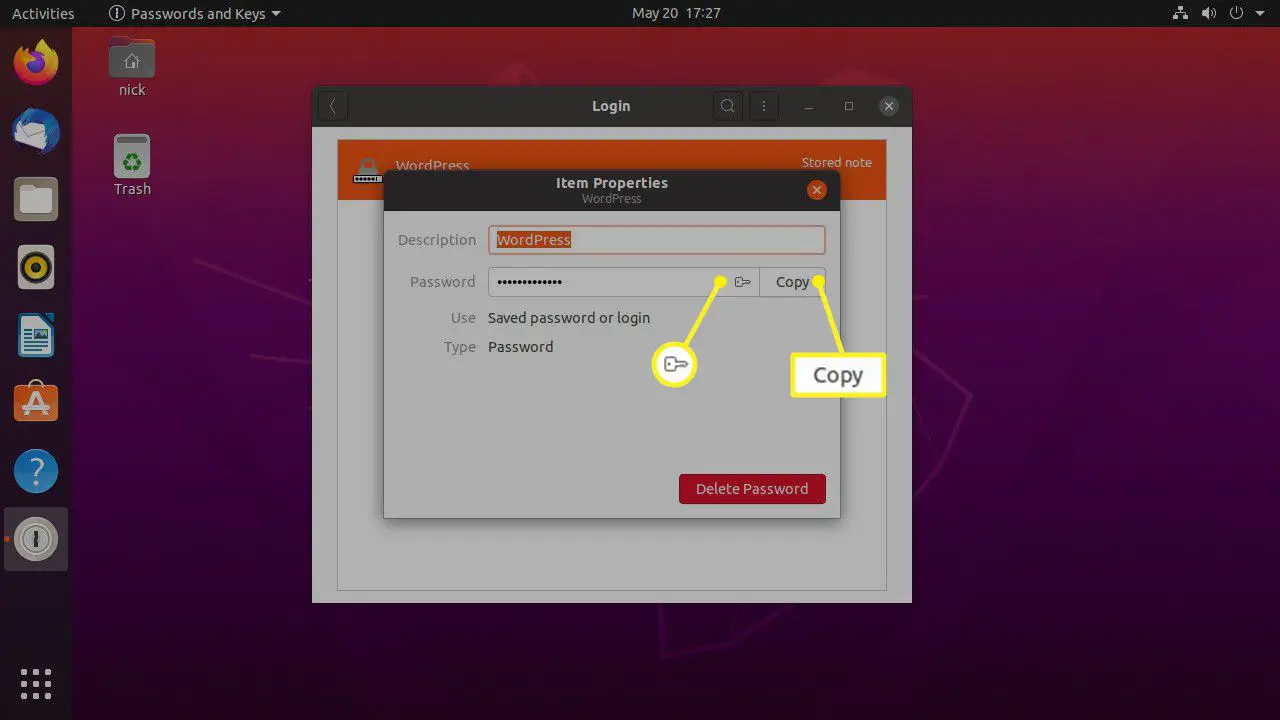This screenshot has height=720, width=1280.
Task: Expand the system menu arrow
Action: (x=1259, y=14)
